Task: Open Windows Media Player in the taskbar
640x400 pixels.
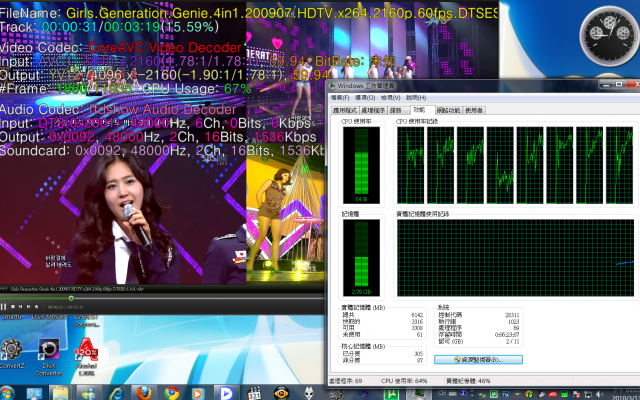Action: click(x=198, y=393)
